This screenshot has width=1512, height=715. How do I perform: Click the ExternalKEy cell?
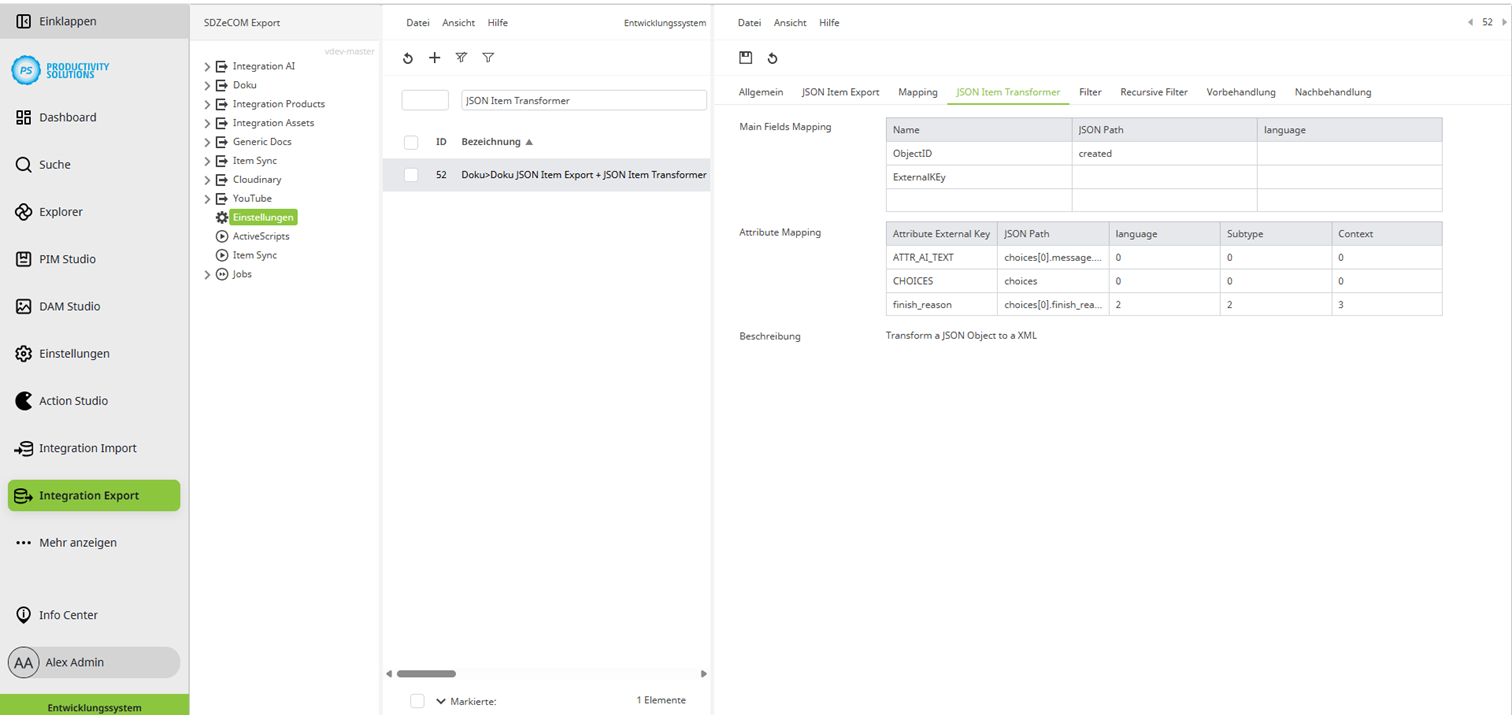(979, 177)
